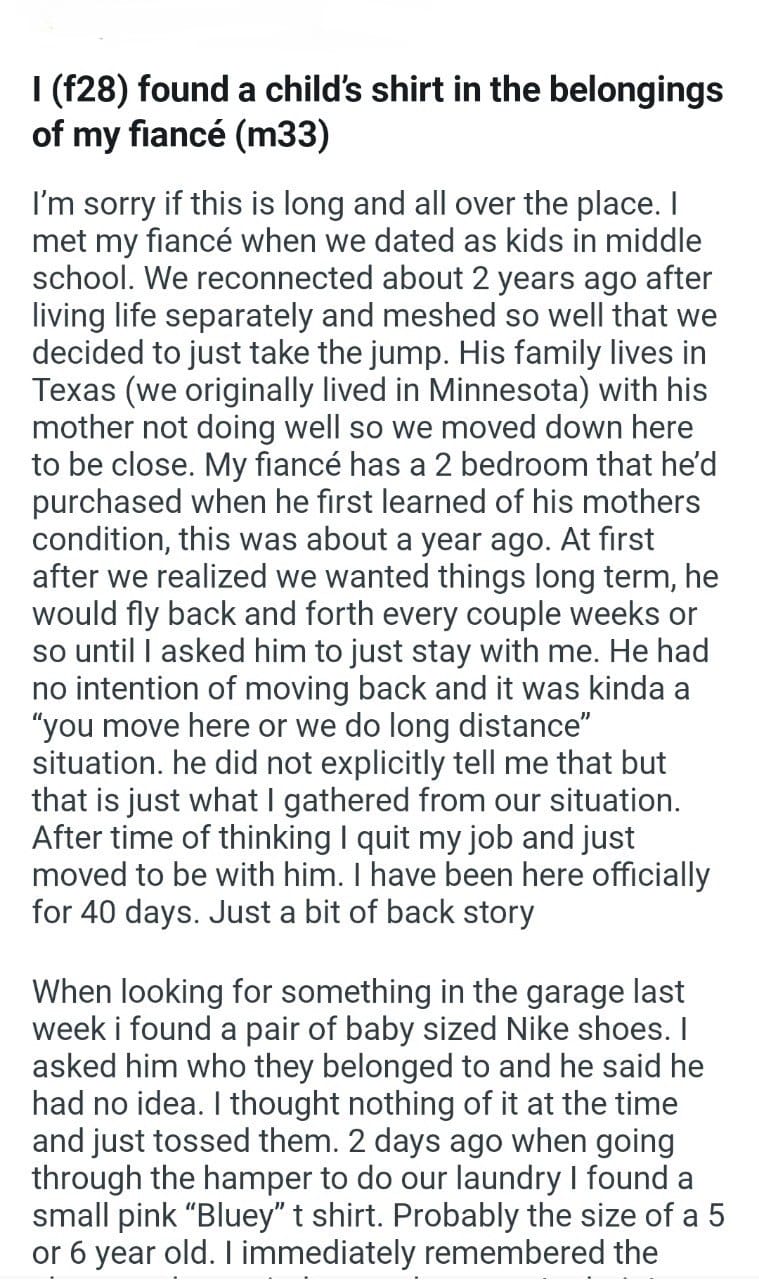Click the post title heading

point(378,111)
